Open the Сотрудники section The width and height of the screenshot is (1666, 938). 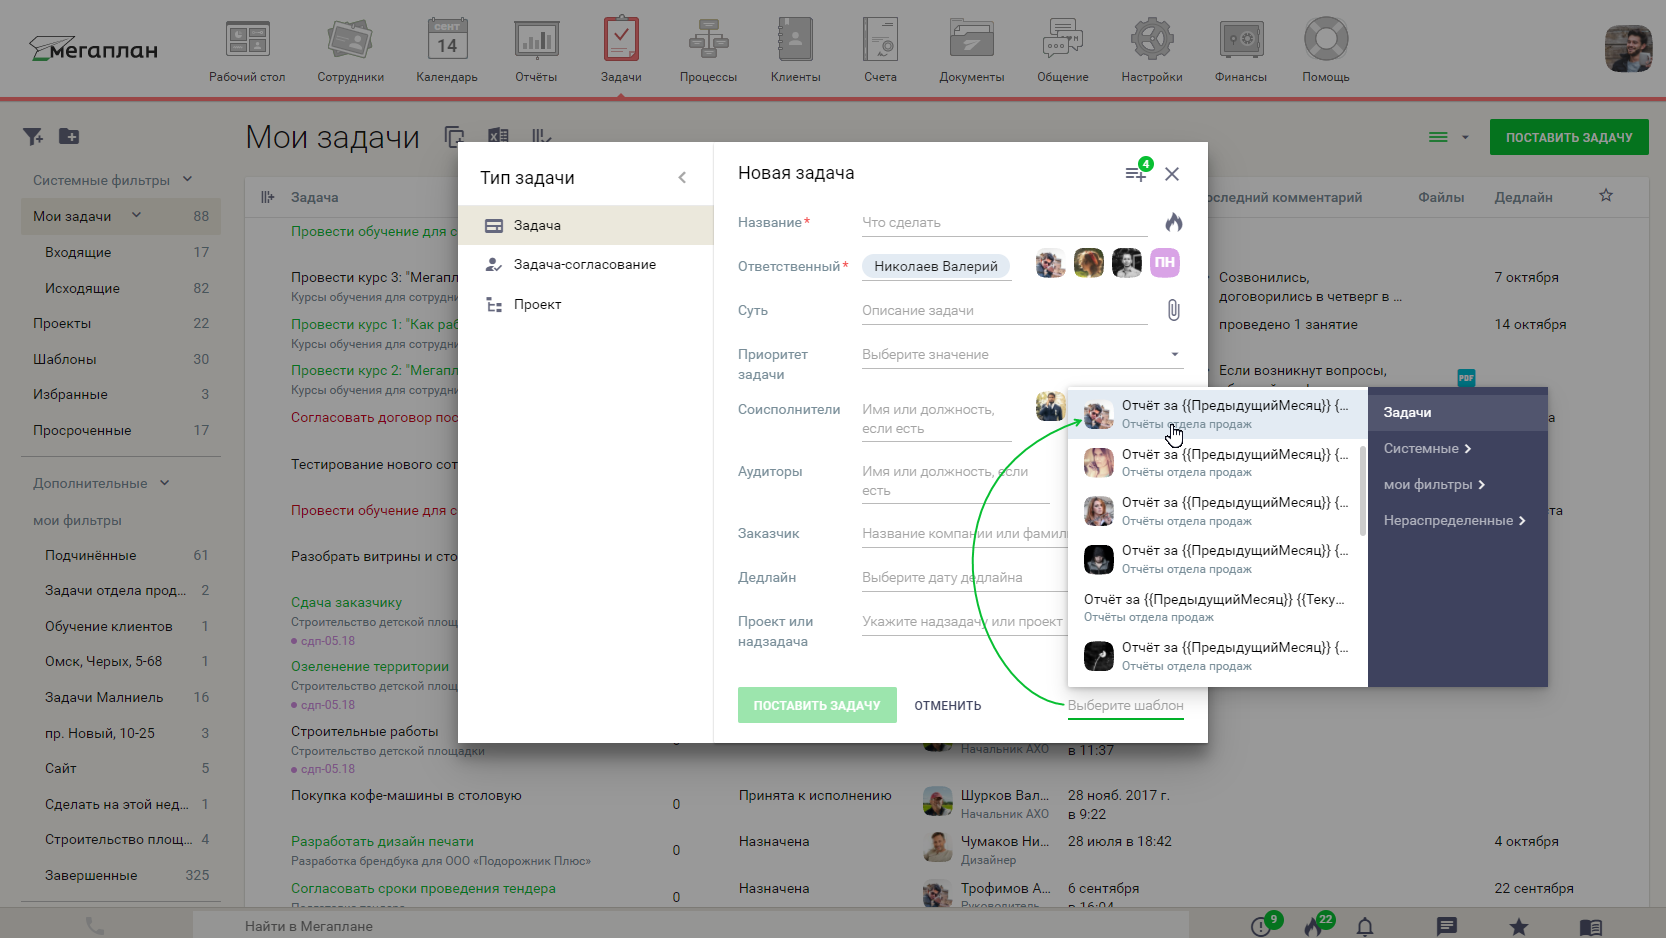pyautogui.click(x=350, y=50)
